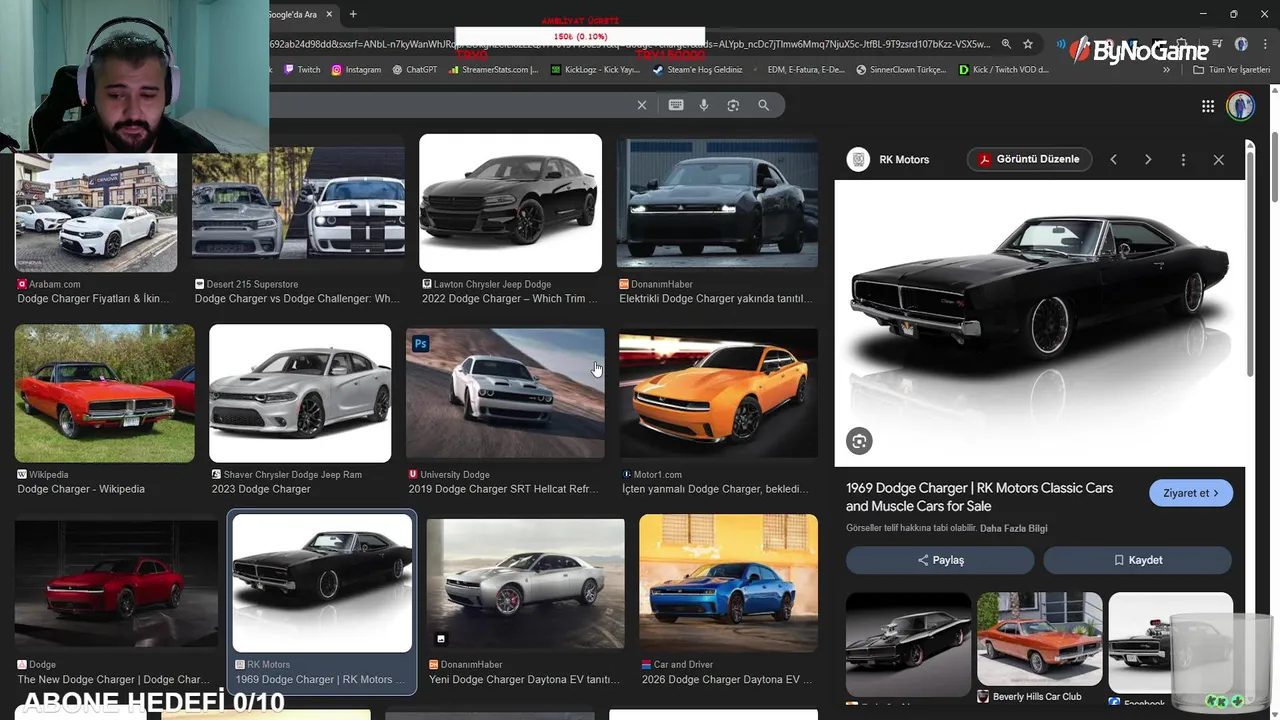Start voice search with microphone icon
The image size is (1280, 720).
click(x=704, y=105)
